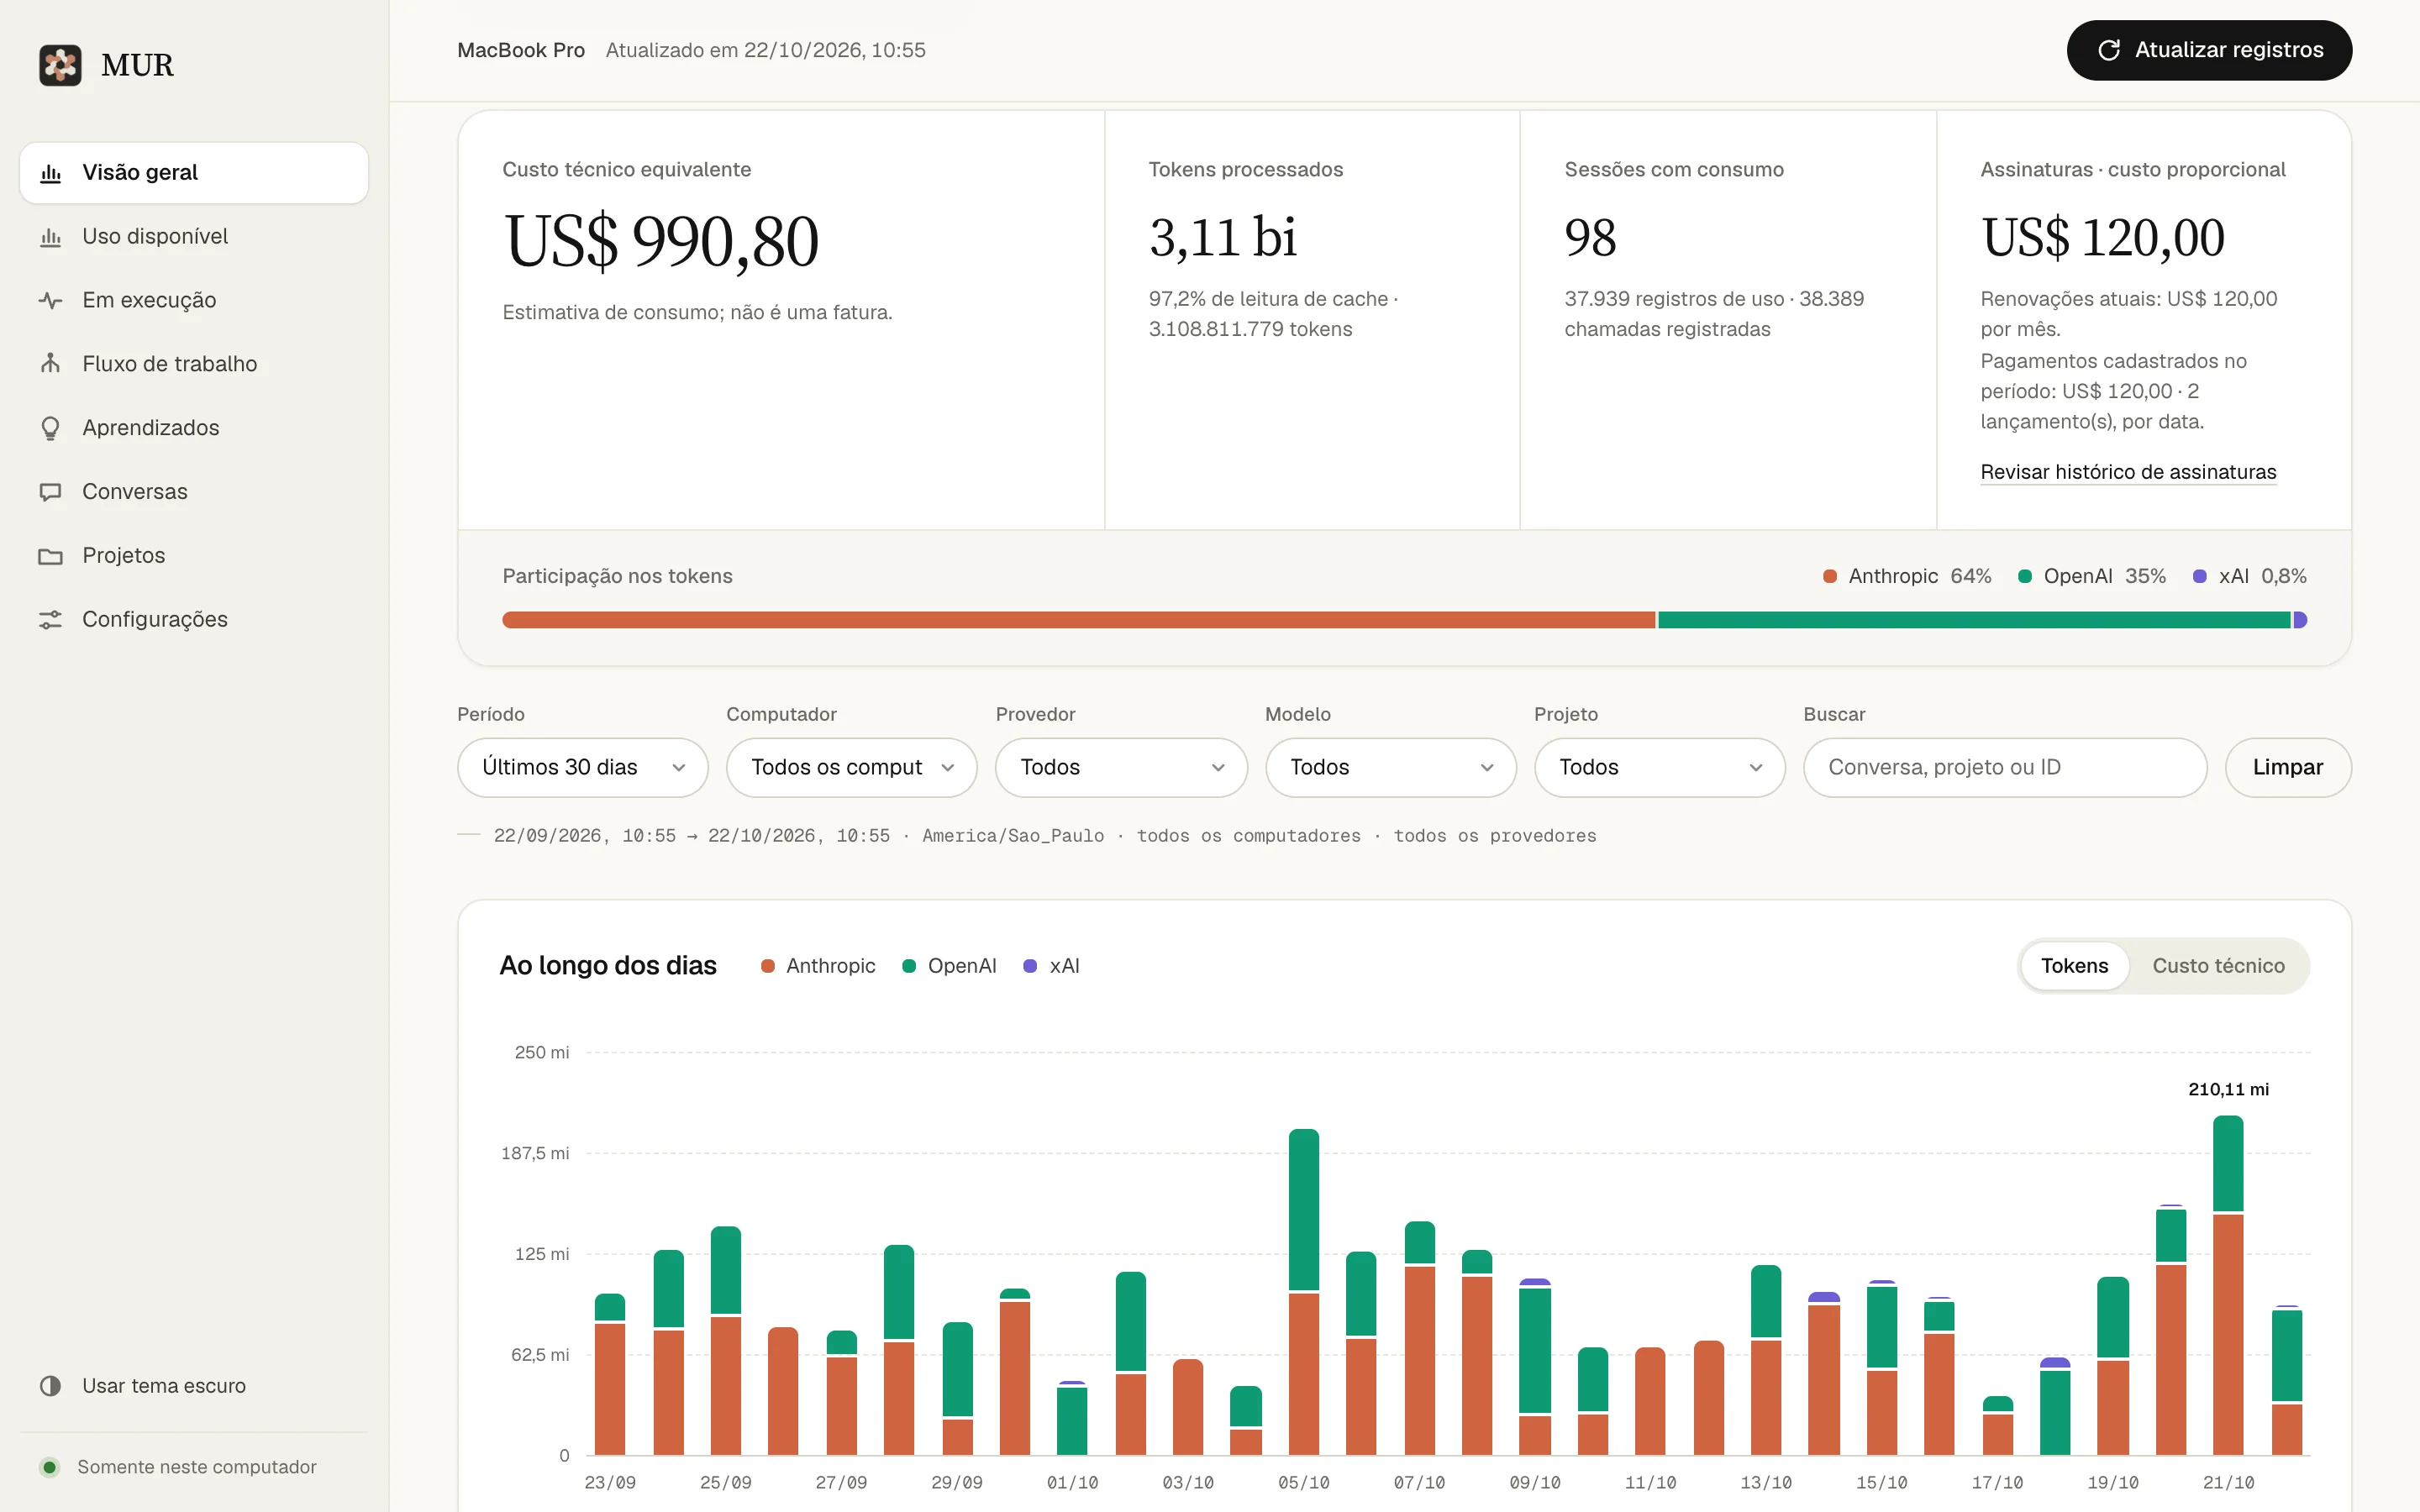Navigate to Fluxo de trabalho
Viewport: 2420px width, 1512px height.
tap(194, 364)
